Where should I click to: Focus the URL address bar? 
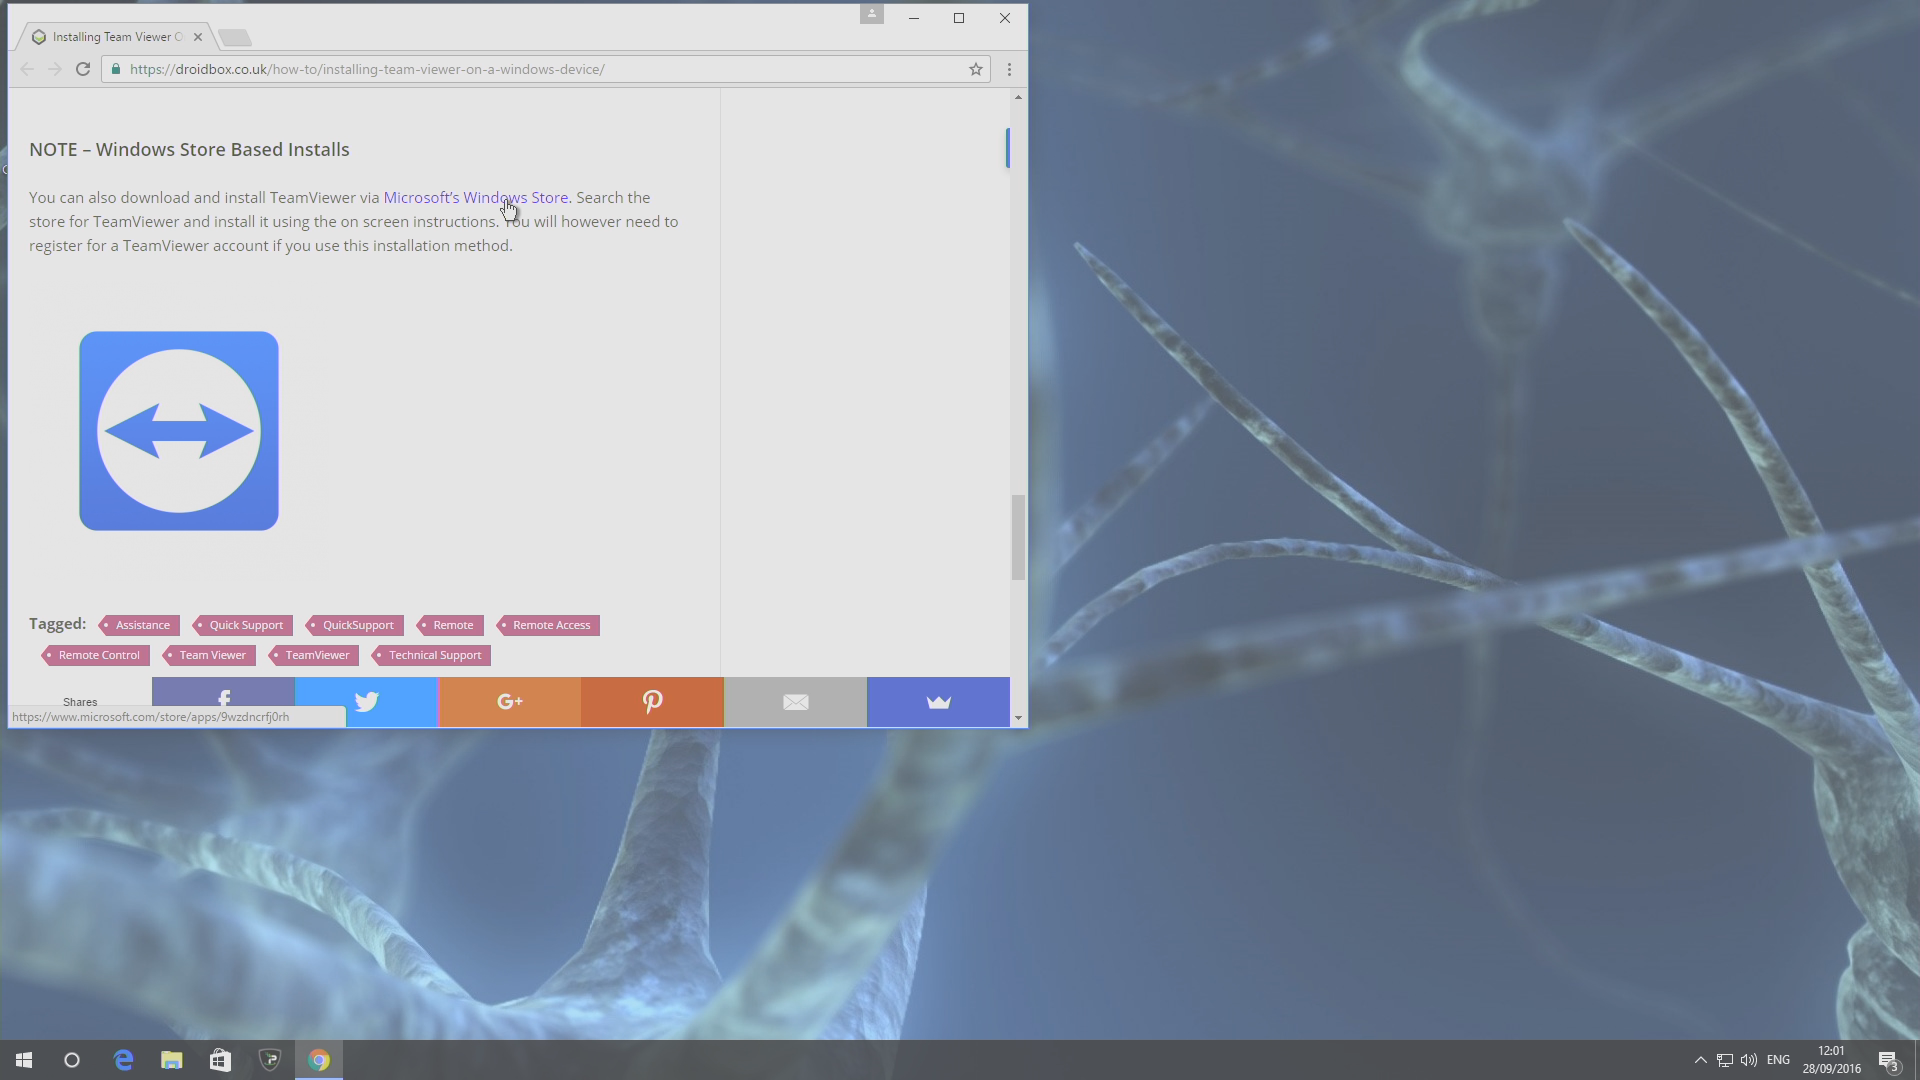540,69
